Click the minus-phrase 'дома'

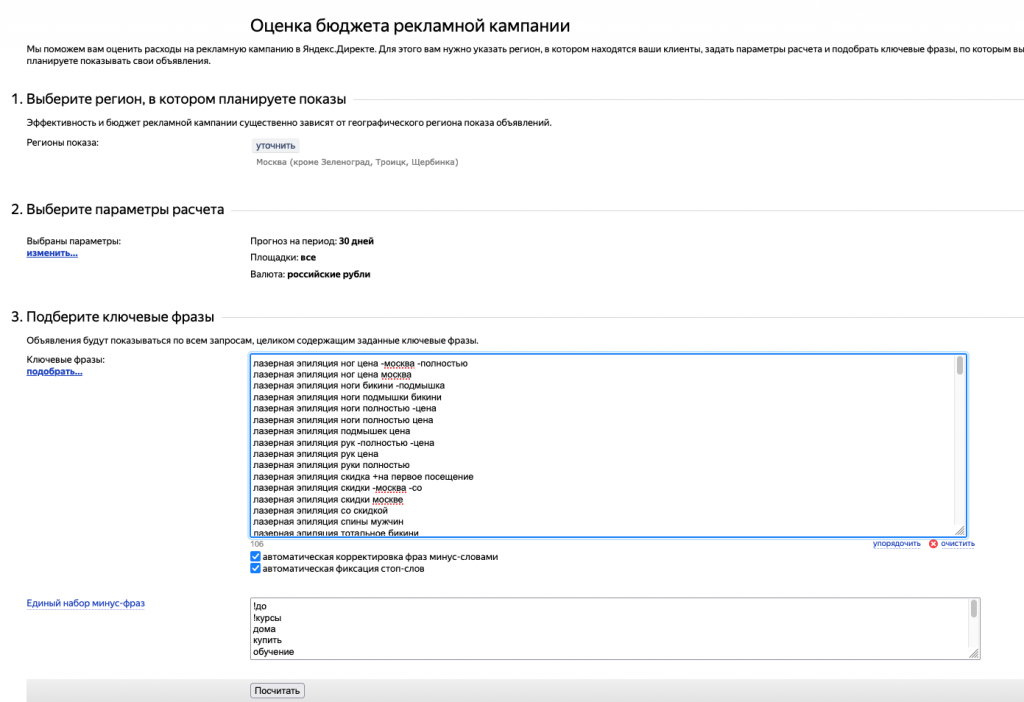point(264,629)
